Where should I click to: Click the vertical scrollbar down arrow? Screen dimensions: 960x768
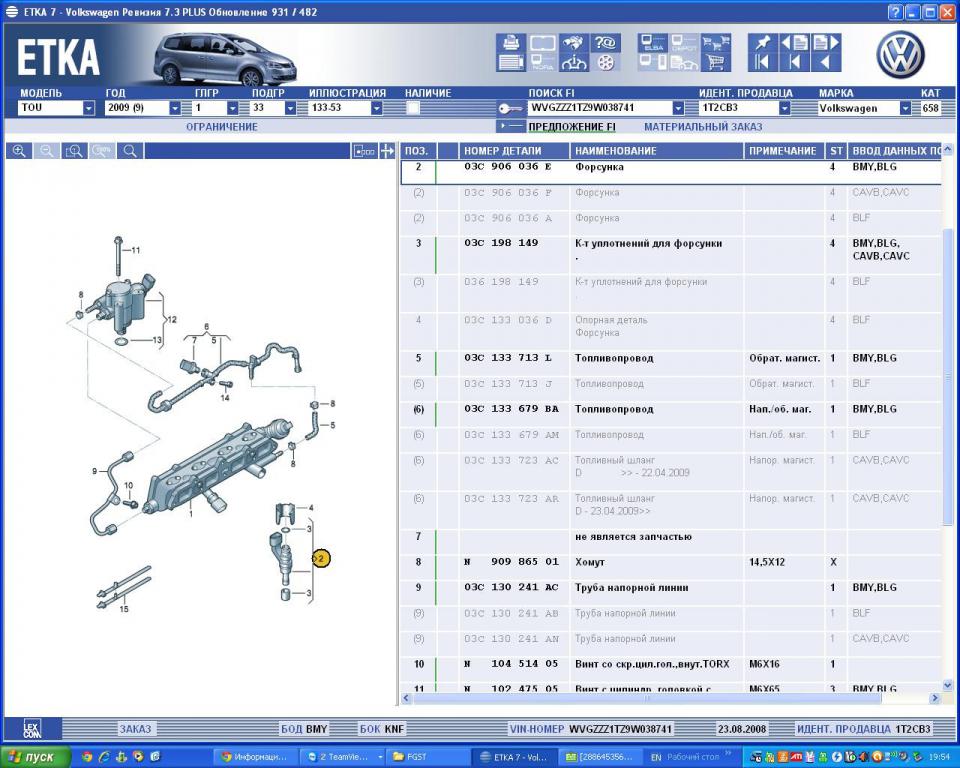pyautogui.click(x=948, y=686)
